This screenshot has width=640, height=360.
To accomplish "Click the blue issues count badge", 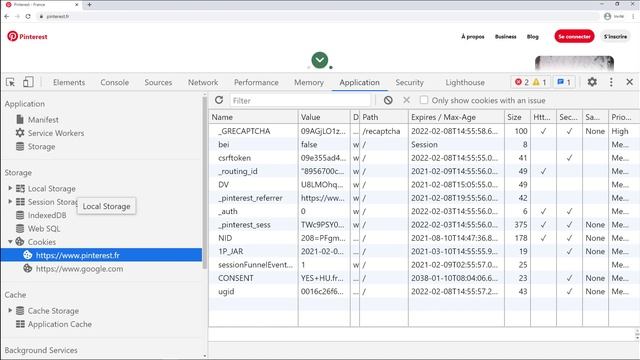I will click(564, 82).
